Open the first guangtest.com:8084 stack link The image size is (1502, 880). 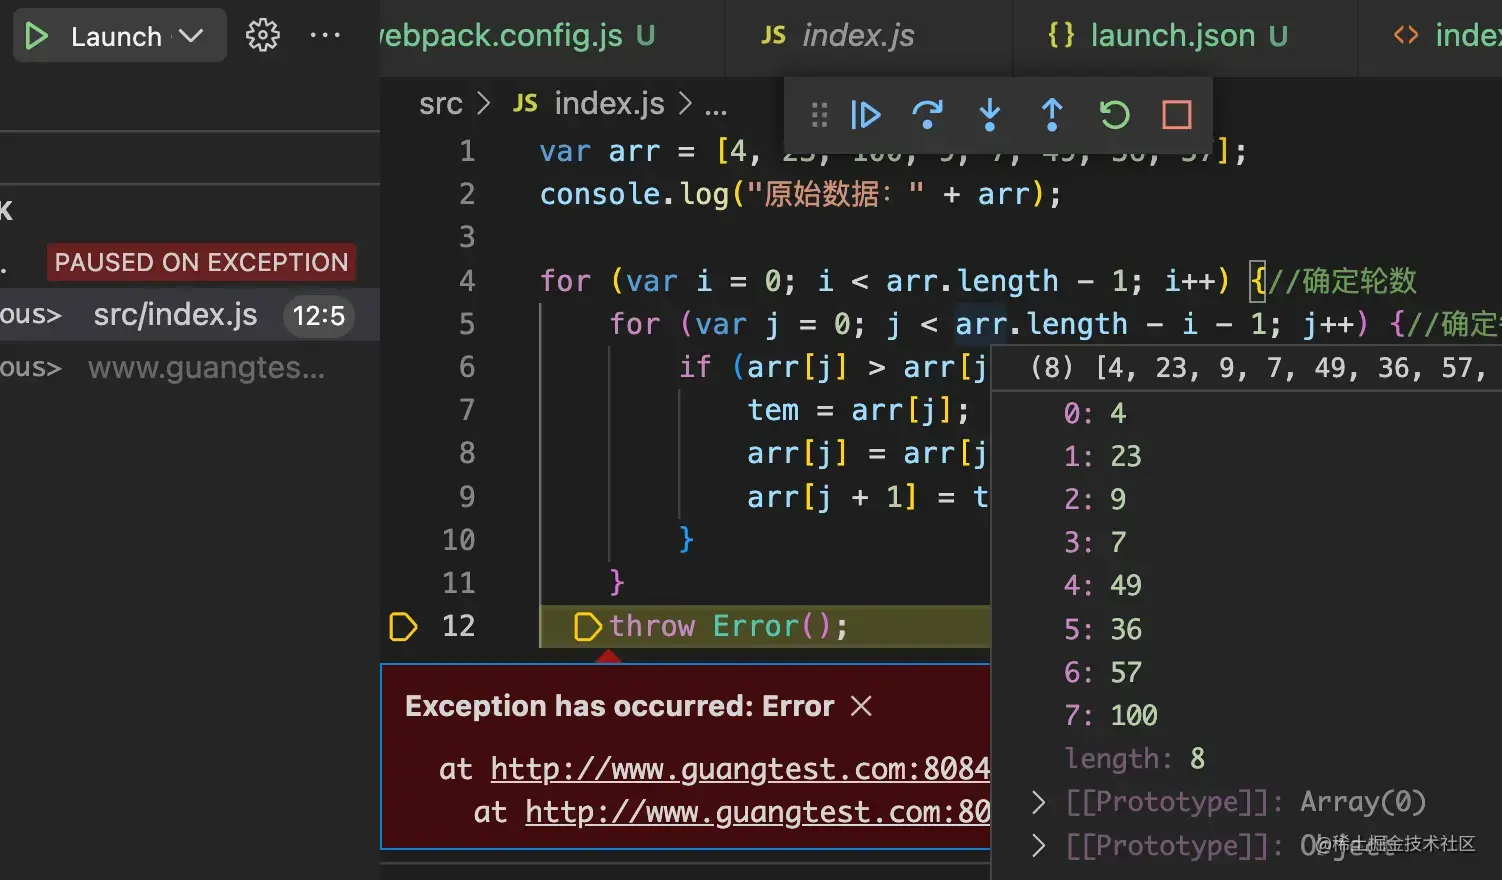coord(740,769)
